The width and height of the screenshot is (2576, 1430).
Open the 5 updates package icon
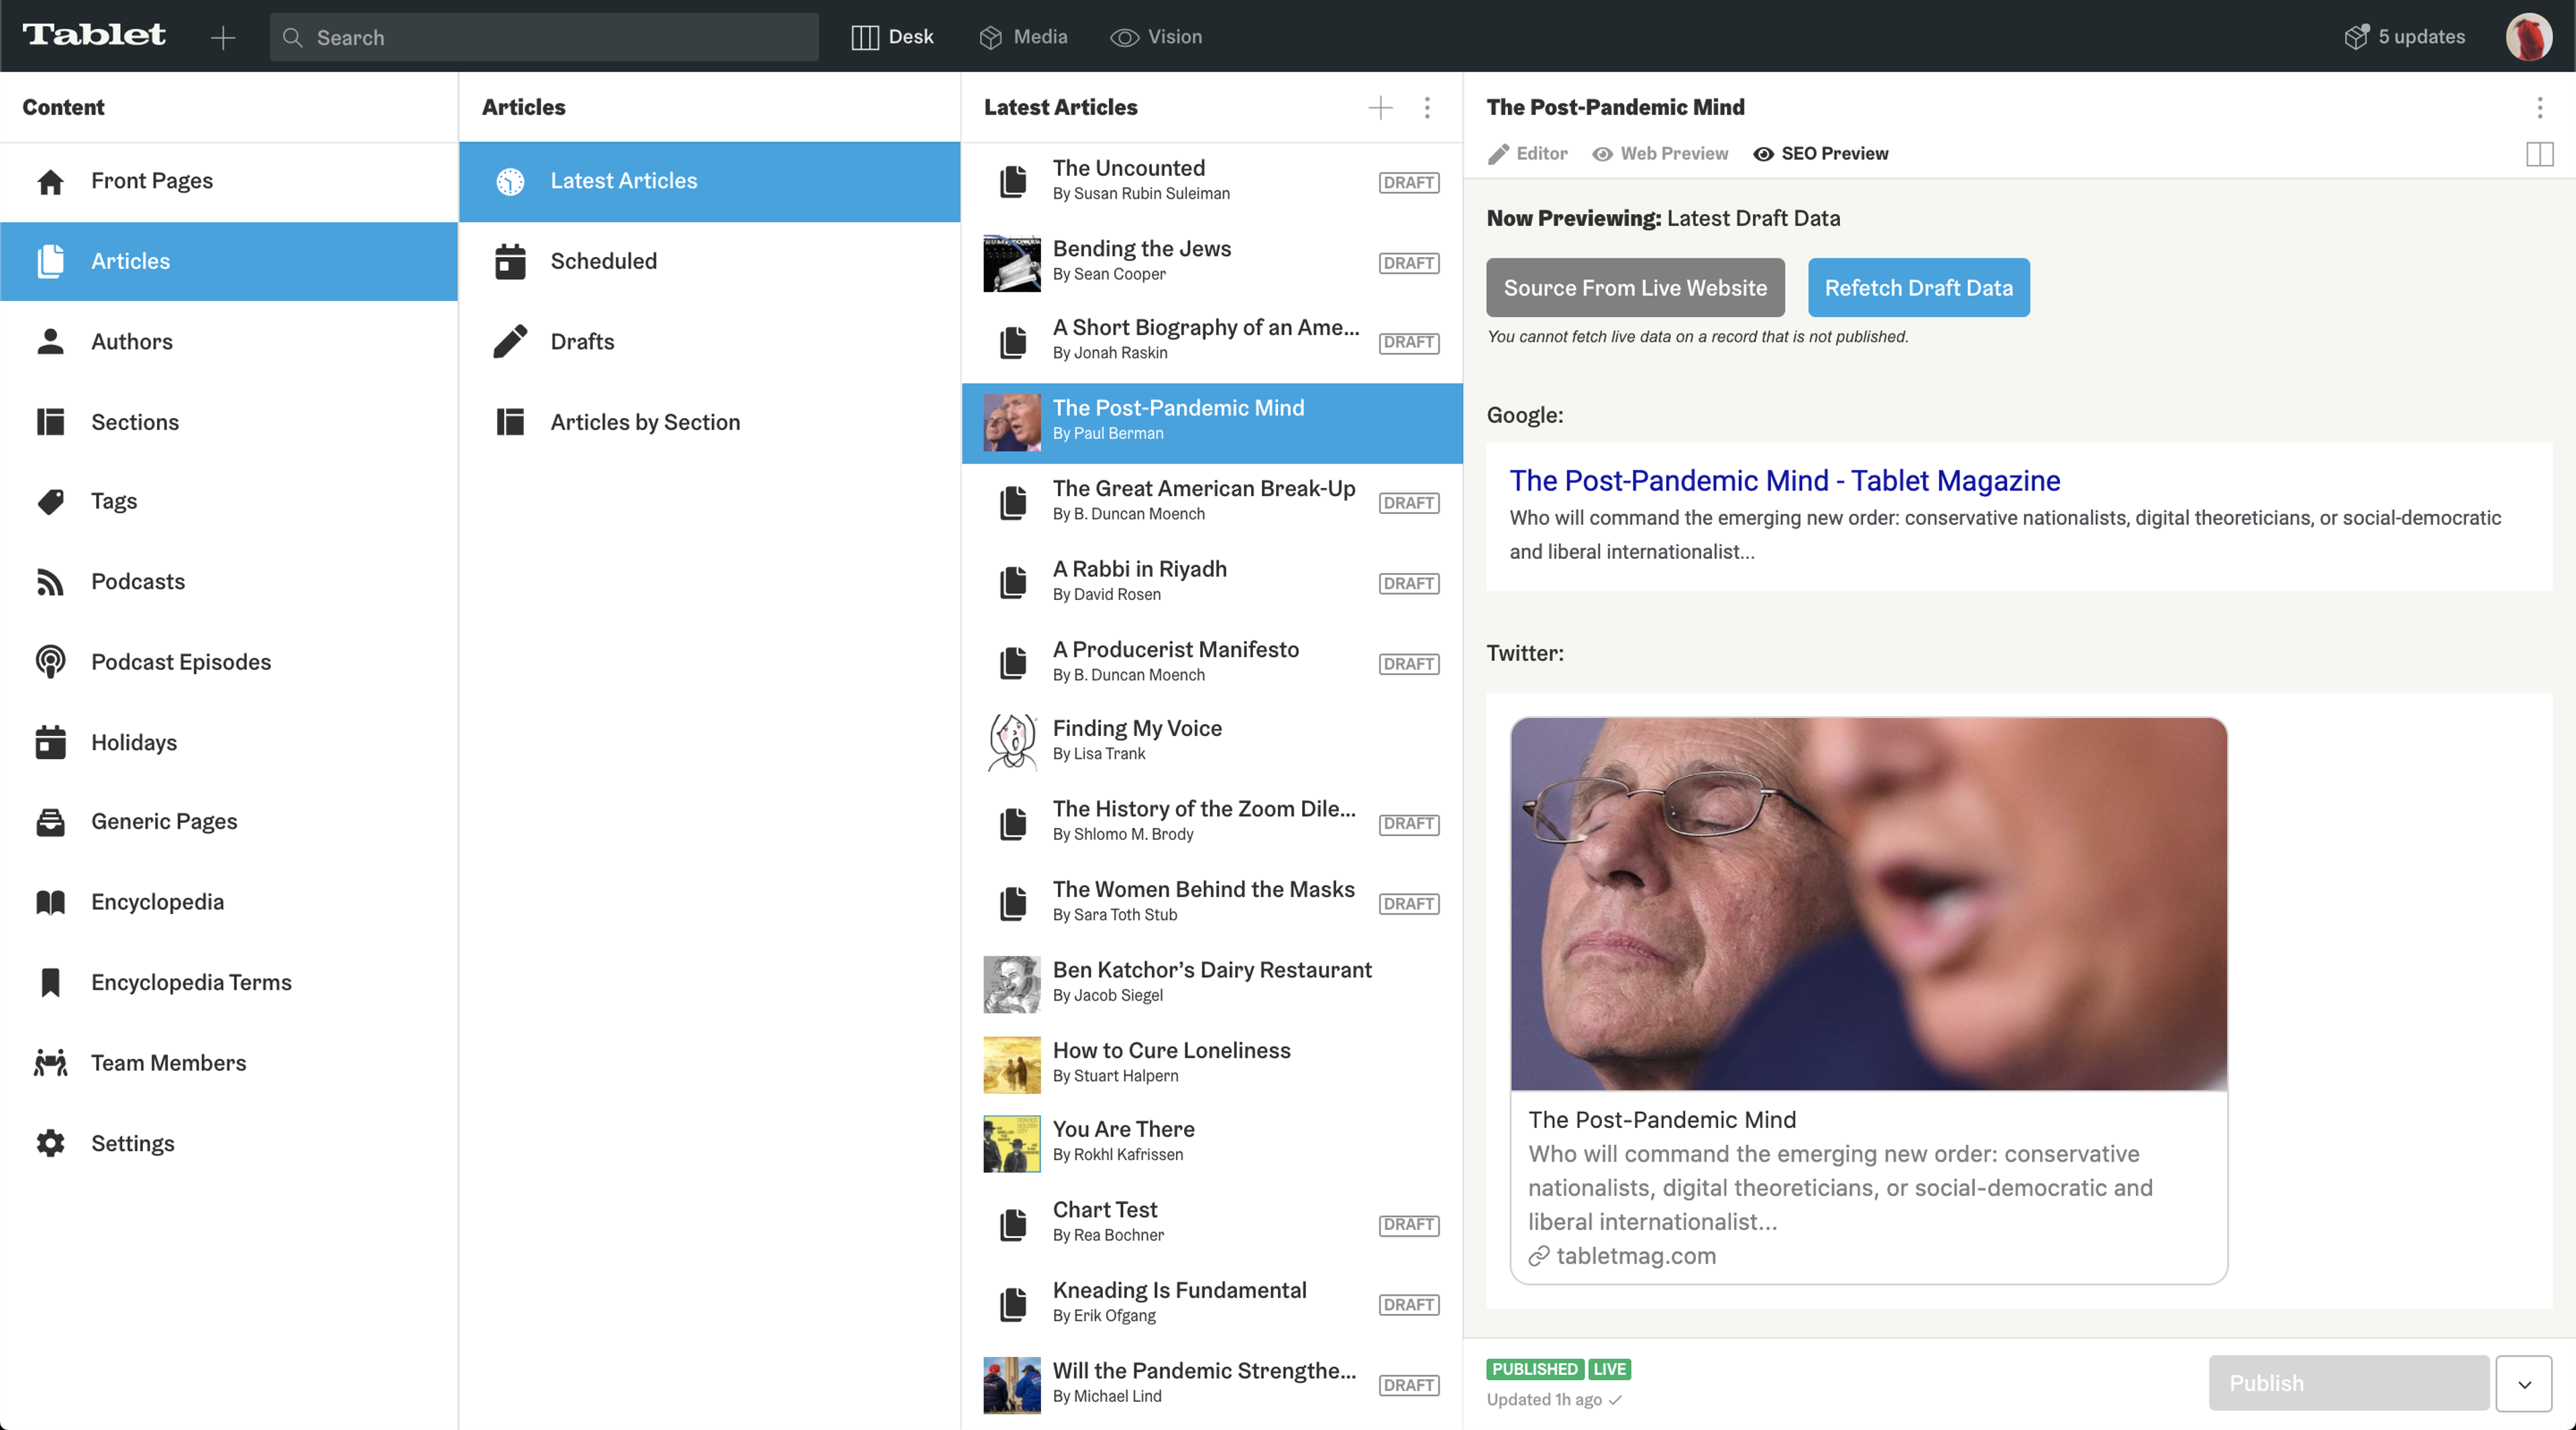pyautogui.click(x=2357, y=37)
